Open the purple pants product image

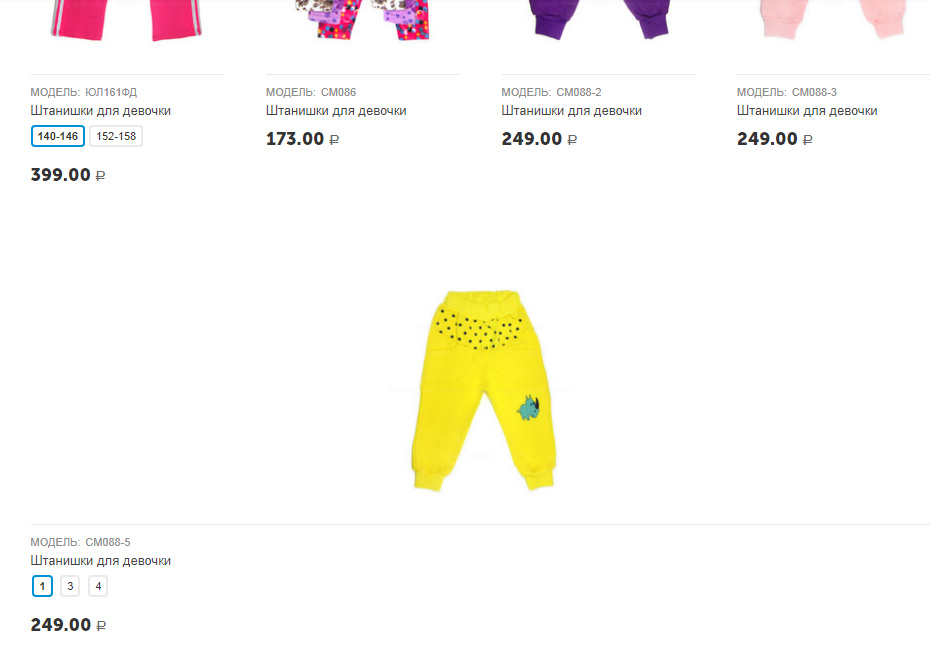[x=598, y=20]
